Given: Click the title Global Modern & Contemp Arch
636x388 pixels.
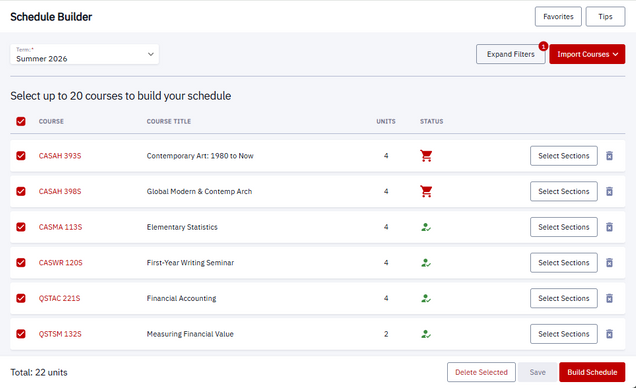Looking at the screenshot, I should pyautogui.click(x=199, y=191).
